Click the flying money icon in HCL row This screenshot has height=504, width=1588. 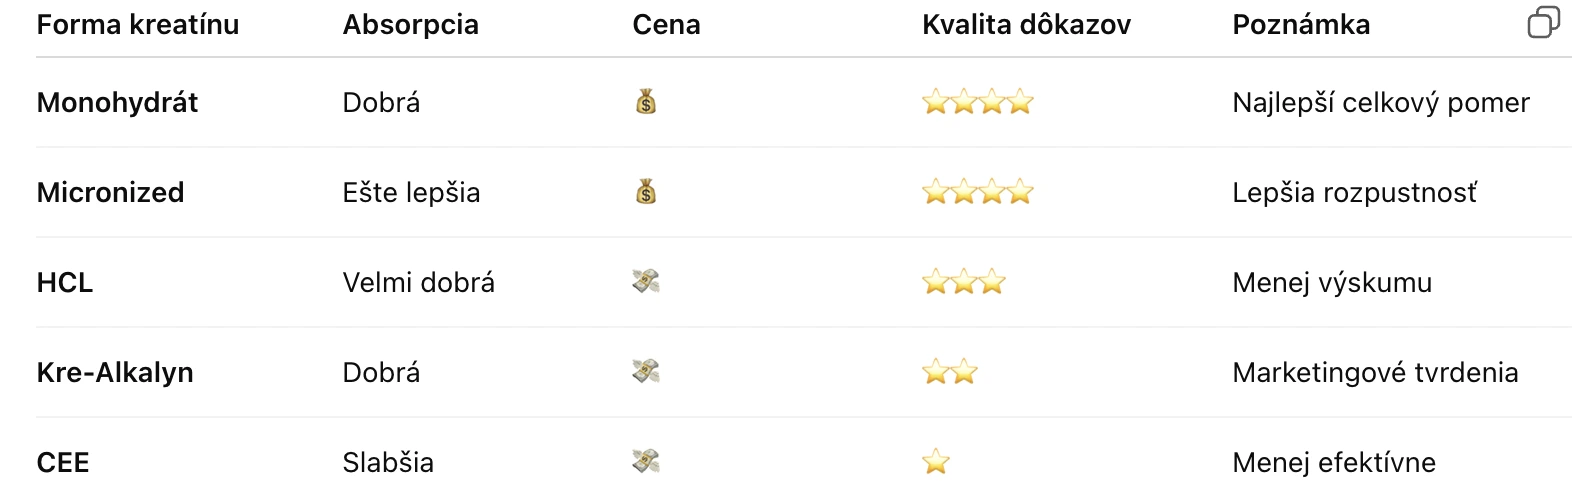tap(646, 282)
